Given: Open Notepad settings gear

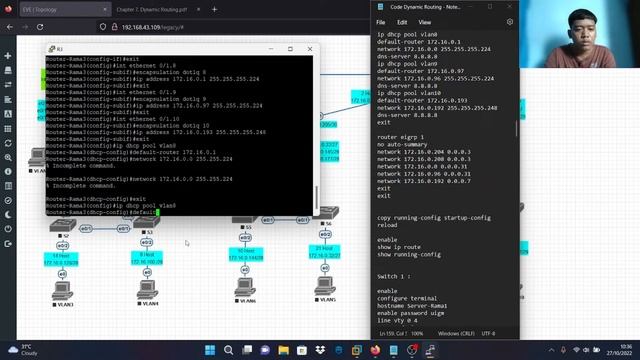Looking at the screenshot, I should 510,22.
